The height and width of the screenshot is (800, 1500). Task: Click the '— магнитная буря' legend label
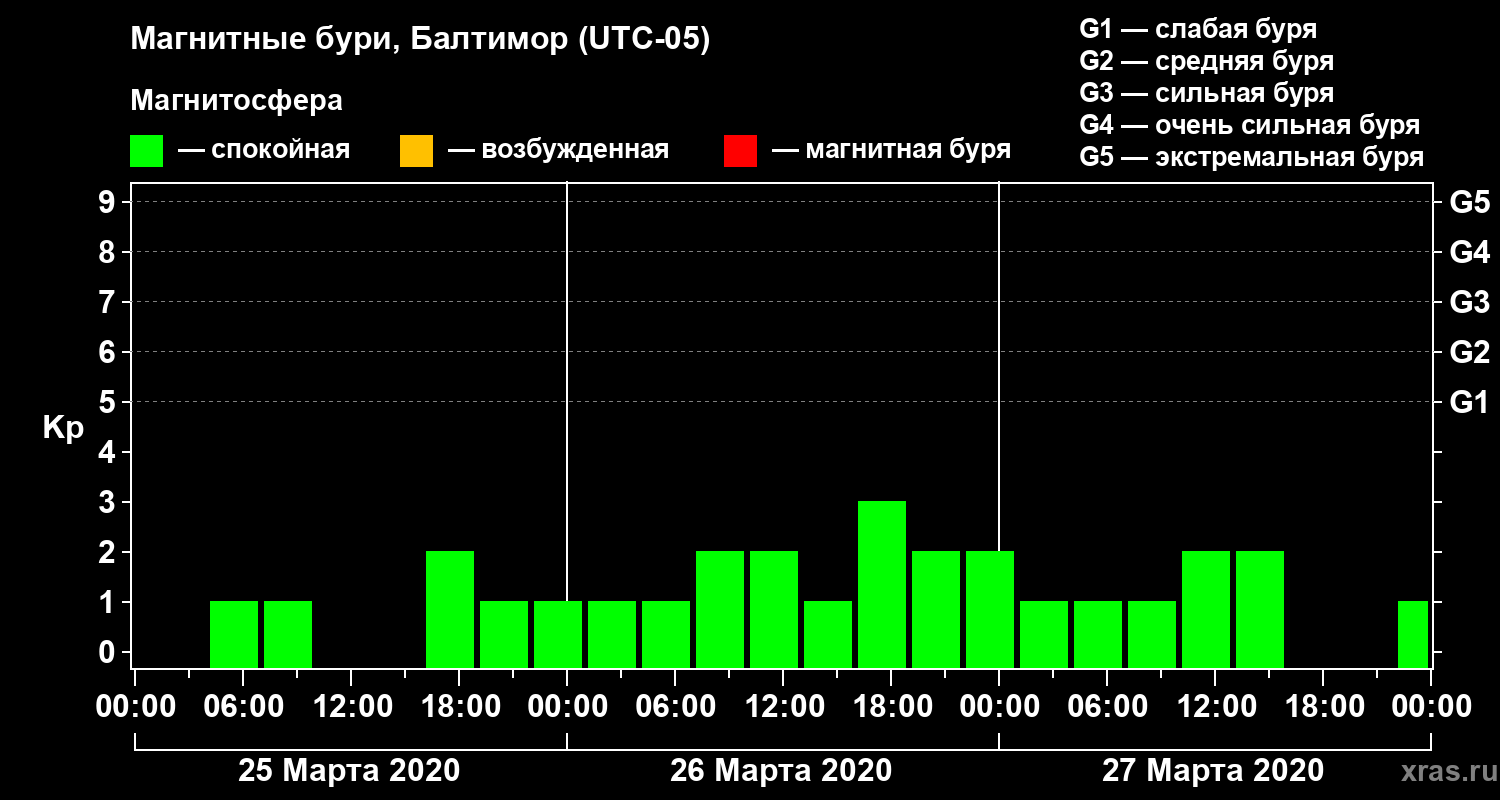pos(892,150)
